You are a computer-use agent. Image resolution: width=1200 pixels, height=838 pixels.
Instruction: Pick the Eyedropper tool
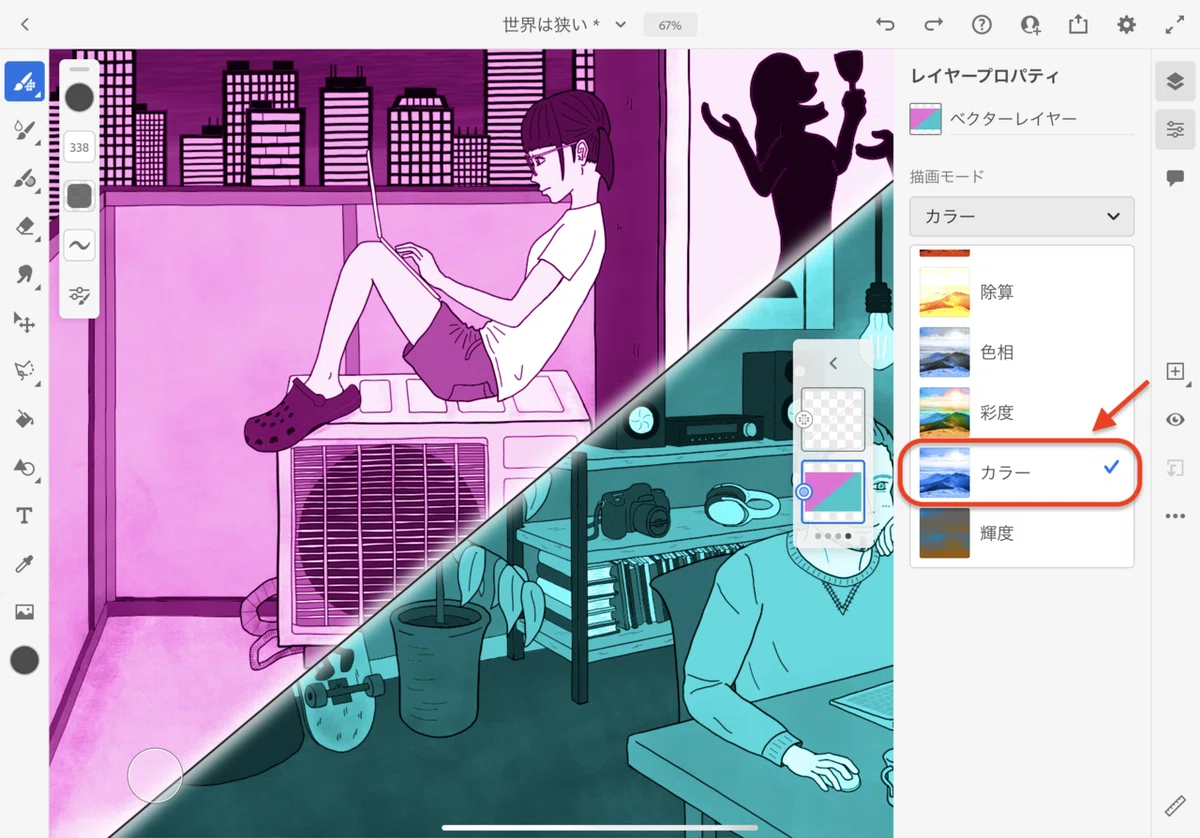coord(24,564)
